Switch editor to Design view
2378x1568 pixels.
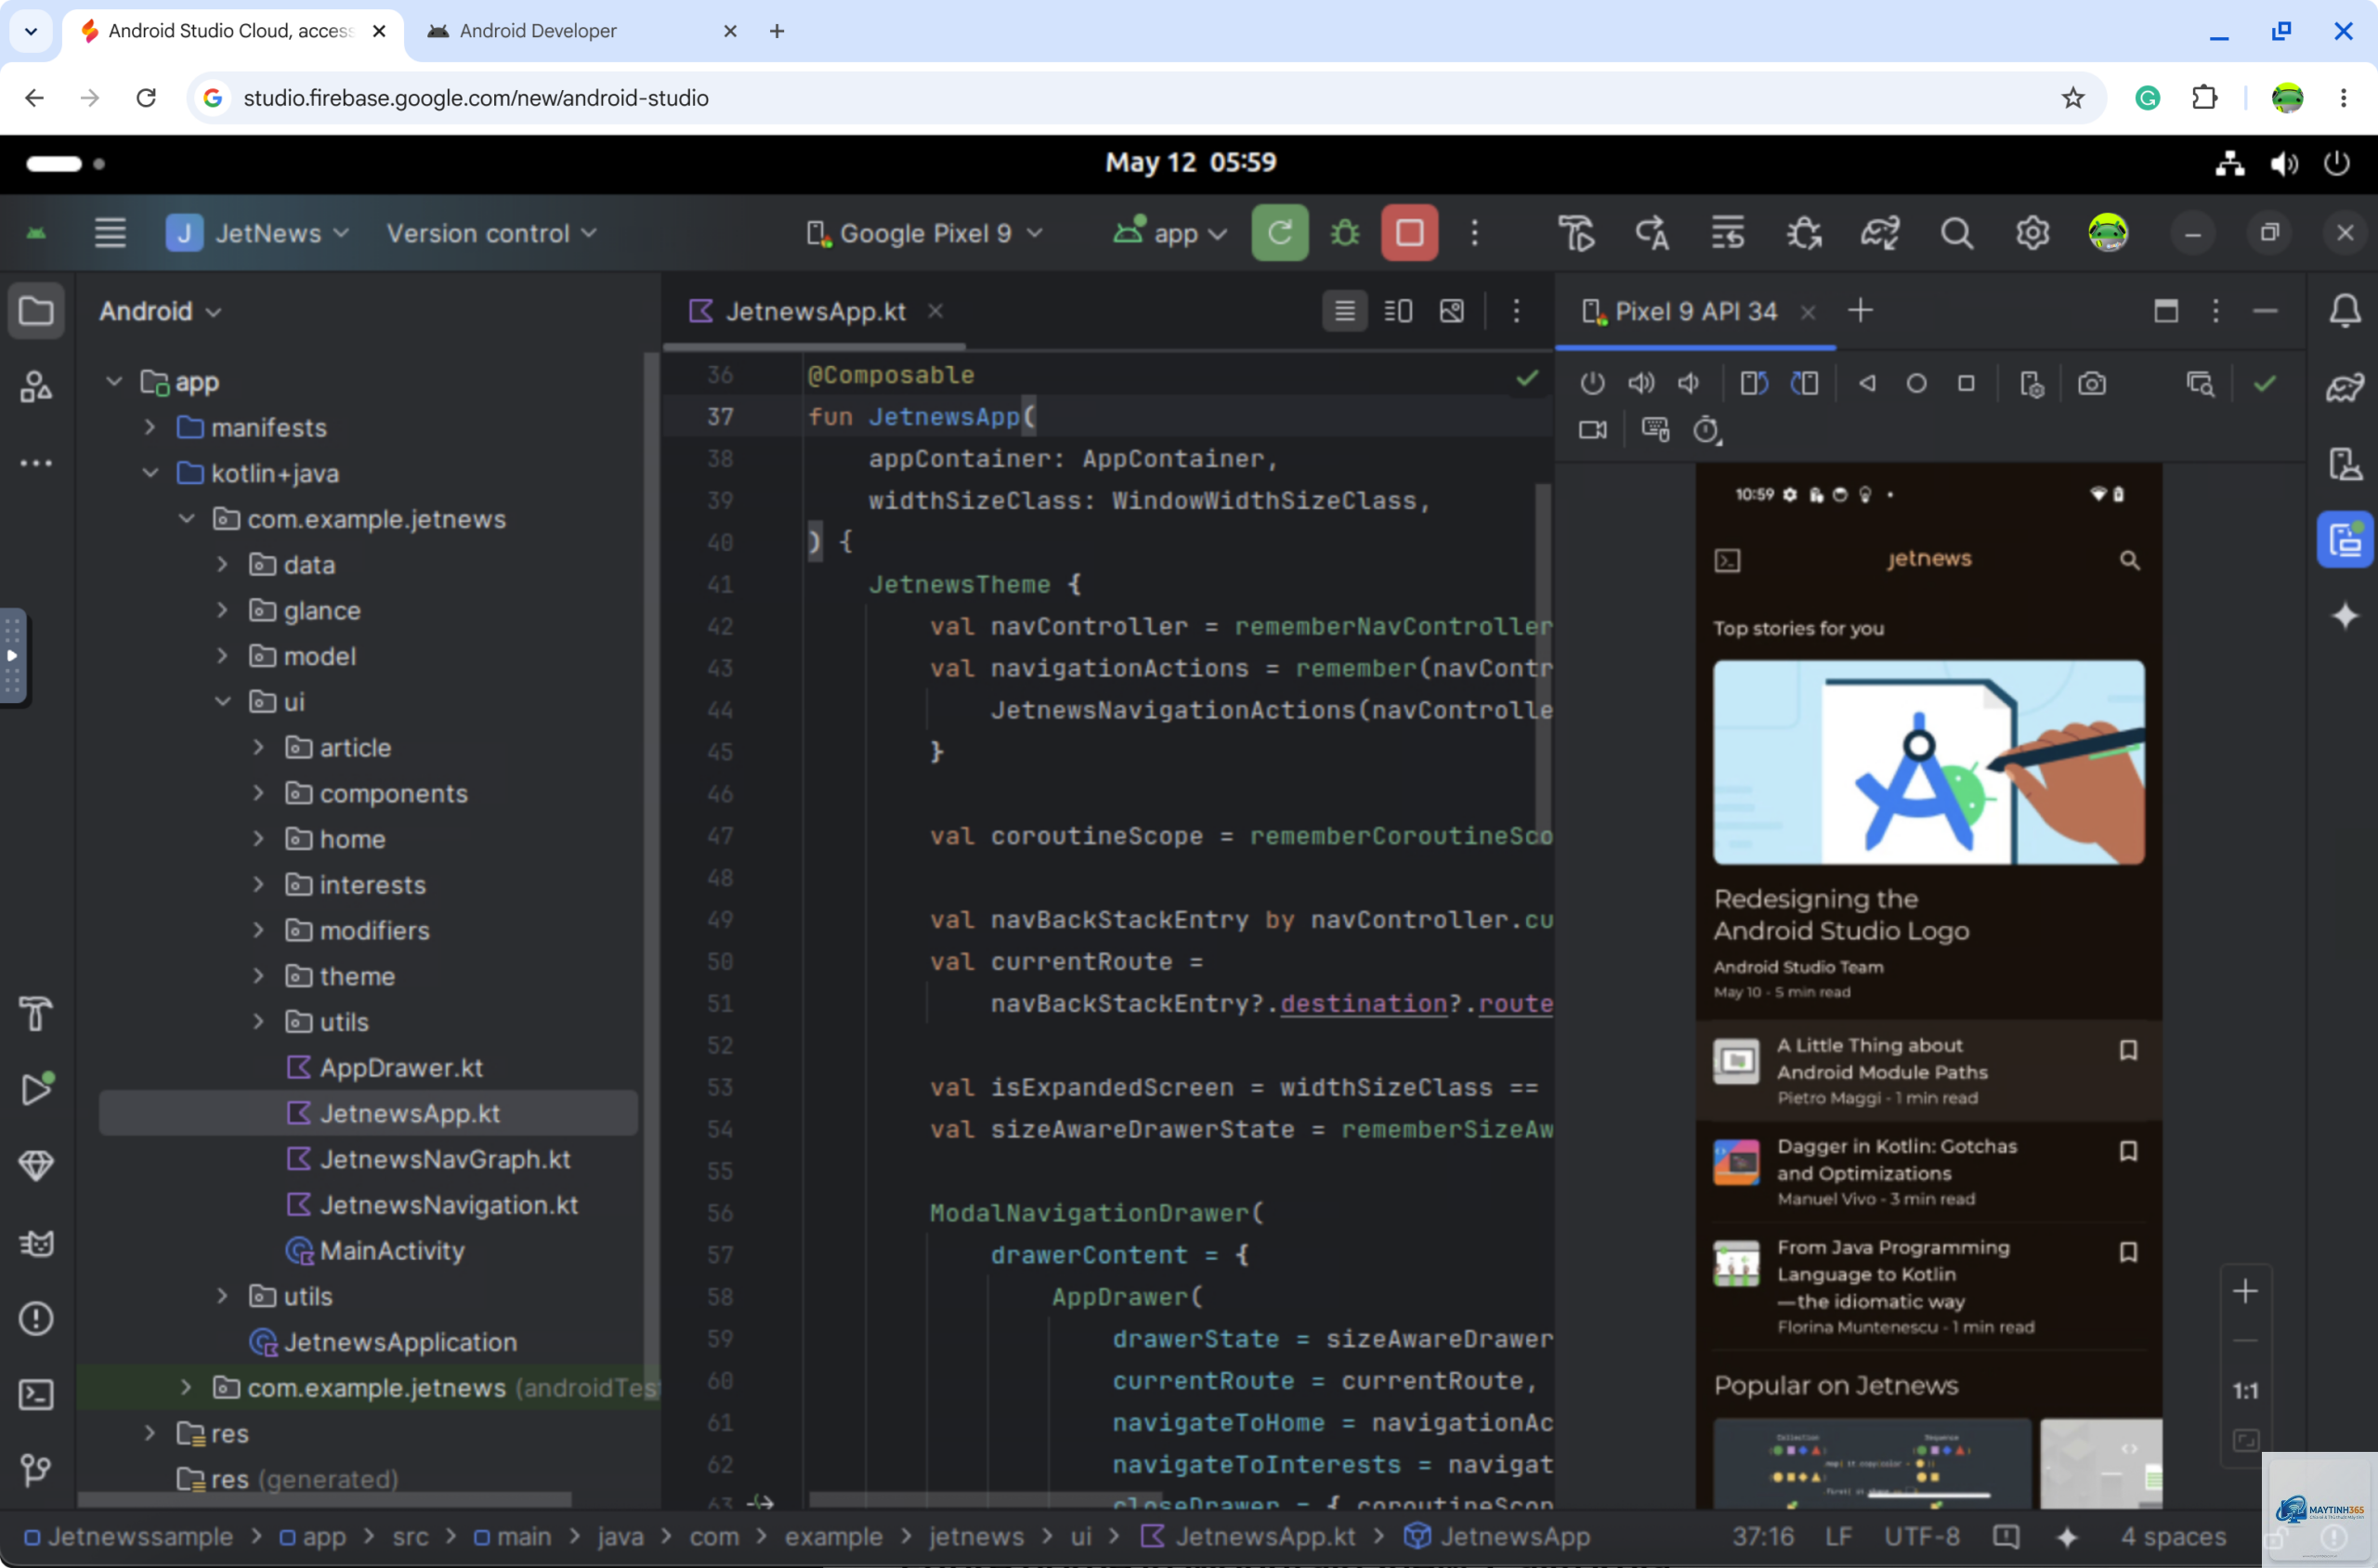coord(1451,311)
